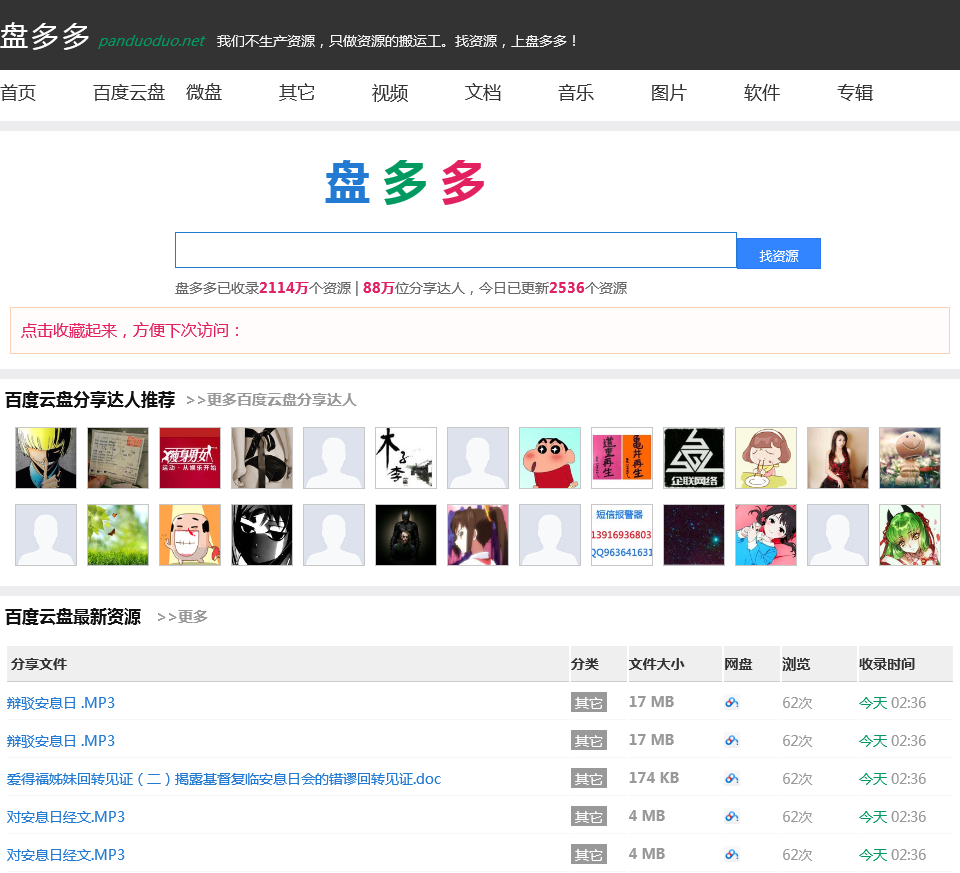Select the 软件 navigation item
Viewport: 960px width, 873px height.
[762, 92]
